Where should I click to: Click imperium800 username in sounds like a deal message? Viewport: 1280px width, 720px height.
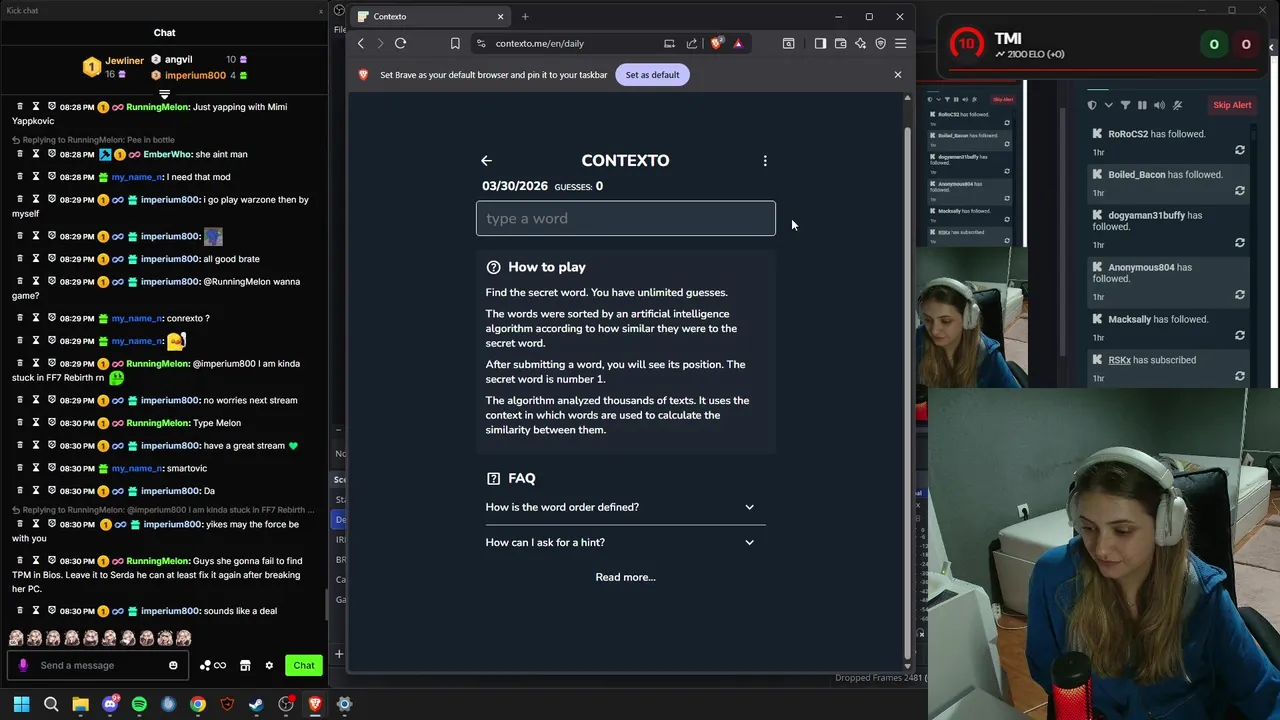(170, 611)
